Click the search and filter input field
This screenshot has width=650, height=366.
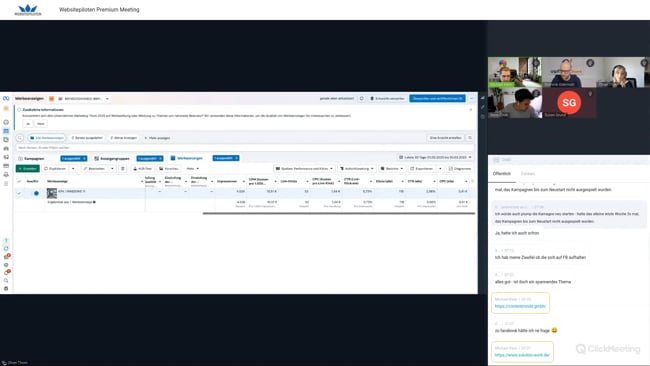[x=245, y=148]
